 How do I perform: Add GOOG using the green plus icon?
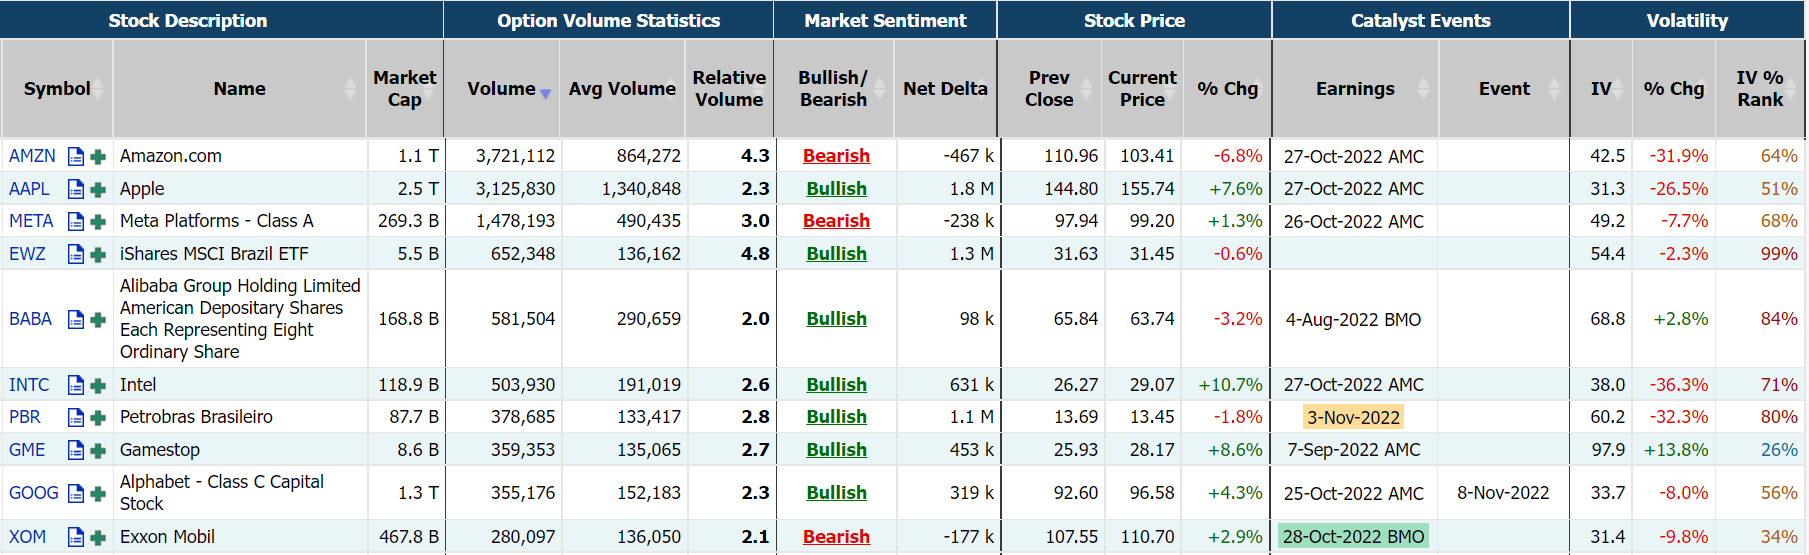tap(98, 493)
